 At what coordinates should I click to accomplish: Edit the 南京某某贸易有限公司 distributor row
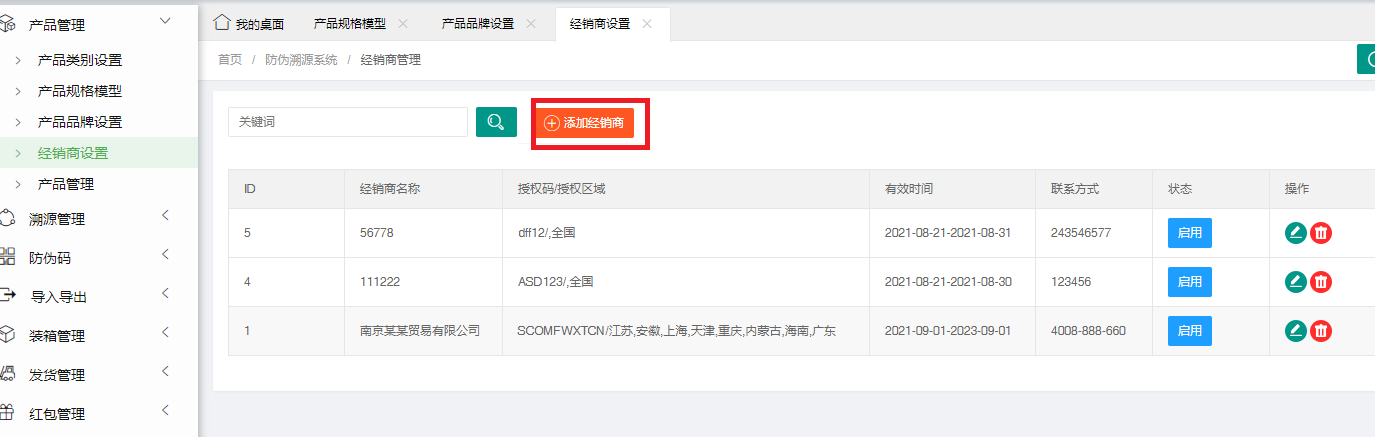click(x=1296, y=331)
